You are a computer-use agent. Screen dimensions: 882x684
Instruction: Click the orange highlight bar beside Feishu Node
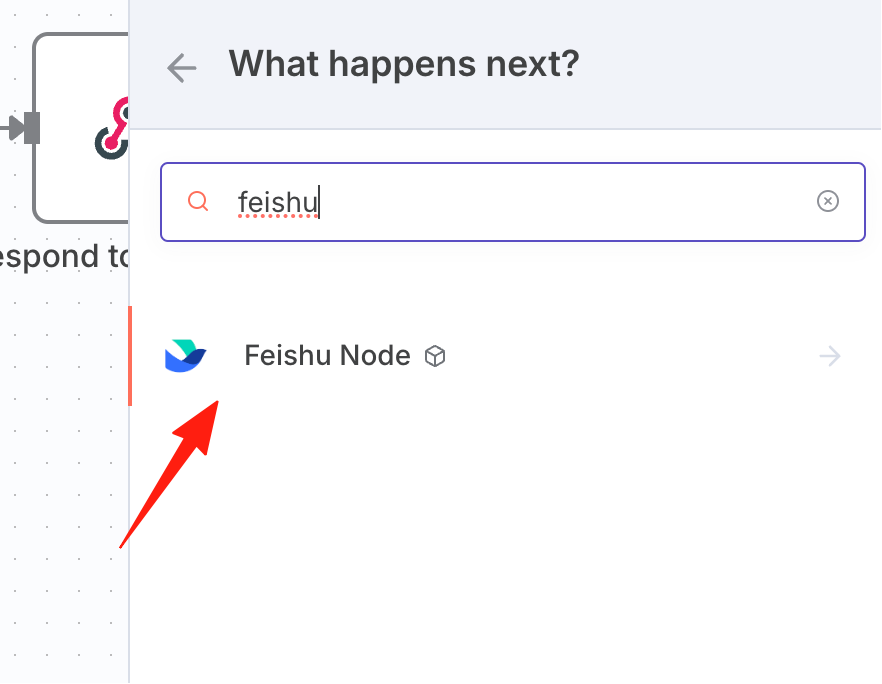click(130, 356)
